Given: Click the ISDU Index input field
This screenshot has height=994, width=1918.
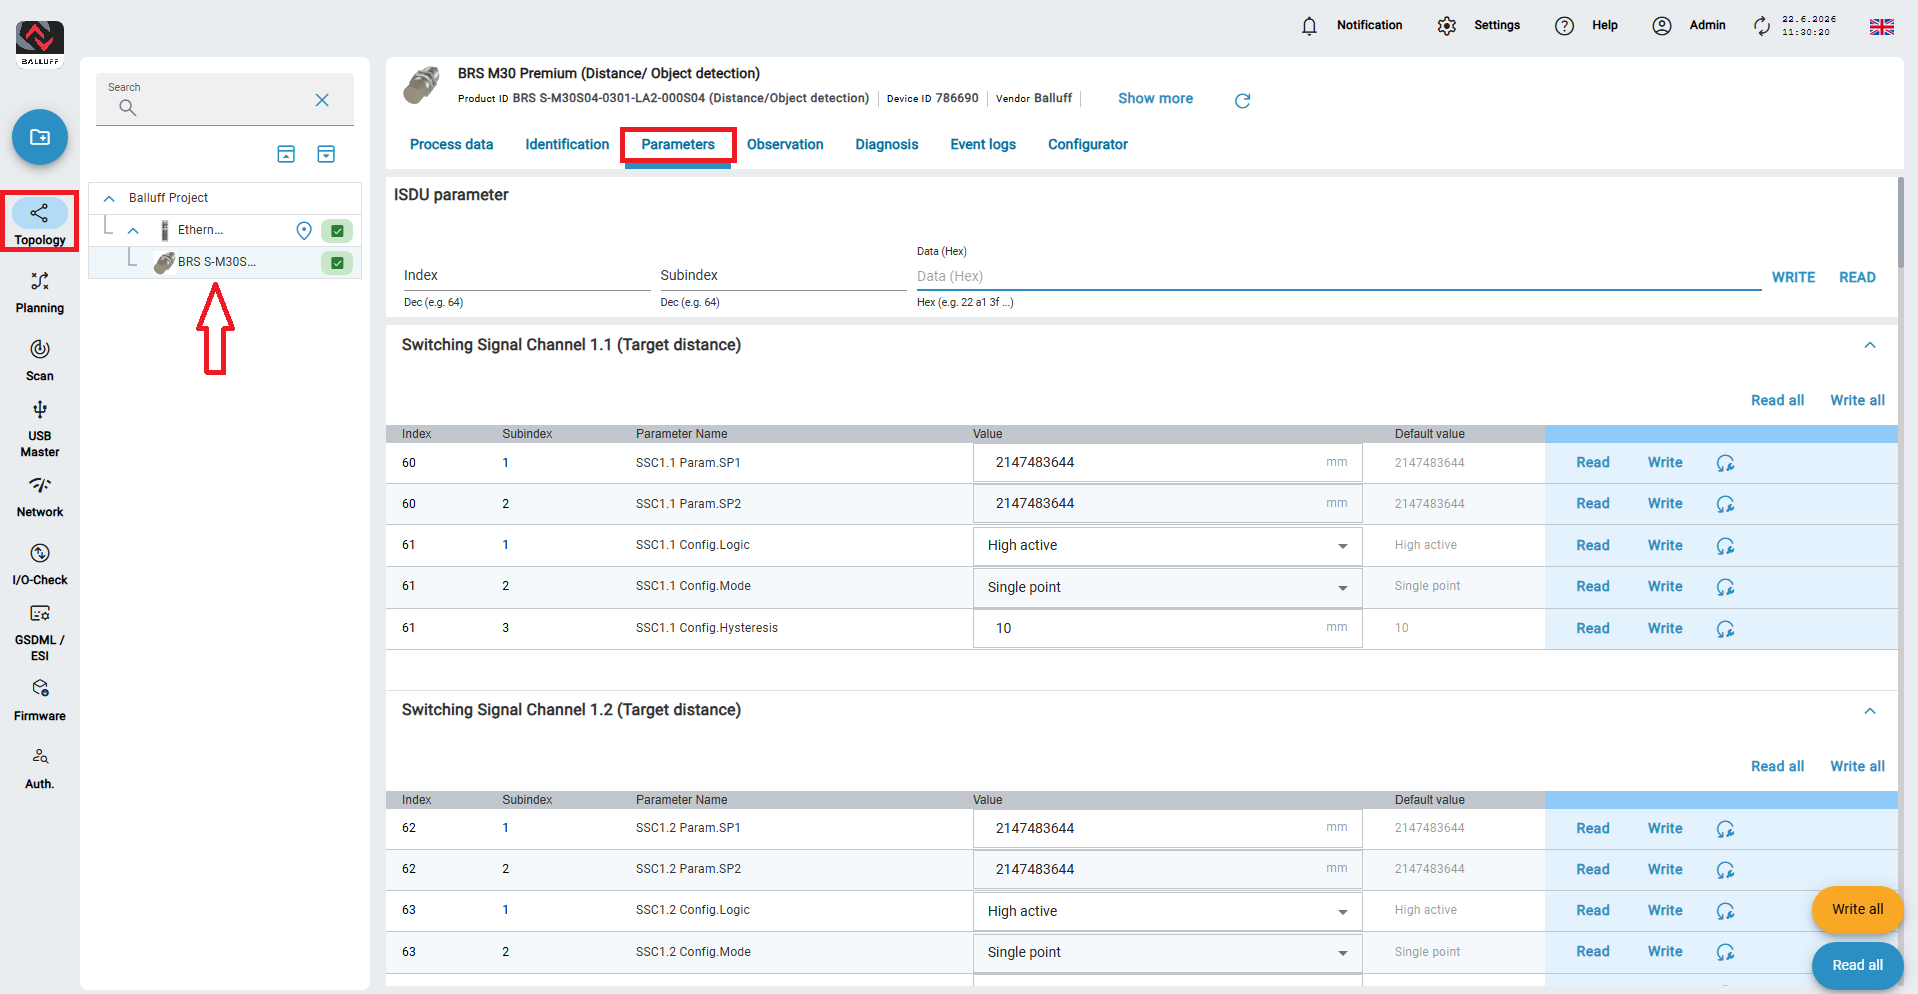Looking at the screenshot, I should pyautogui.click(x=526, y=275).
